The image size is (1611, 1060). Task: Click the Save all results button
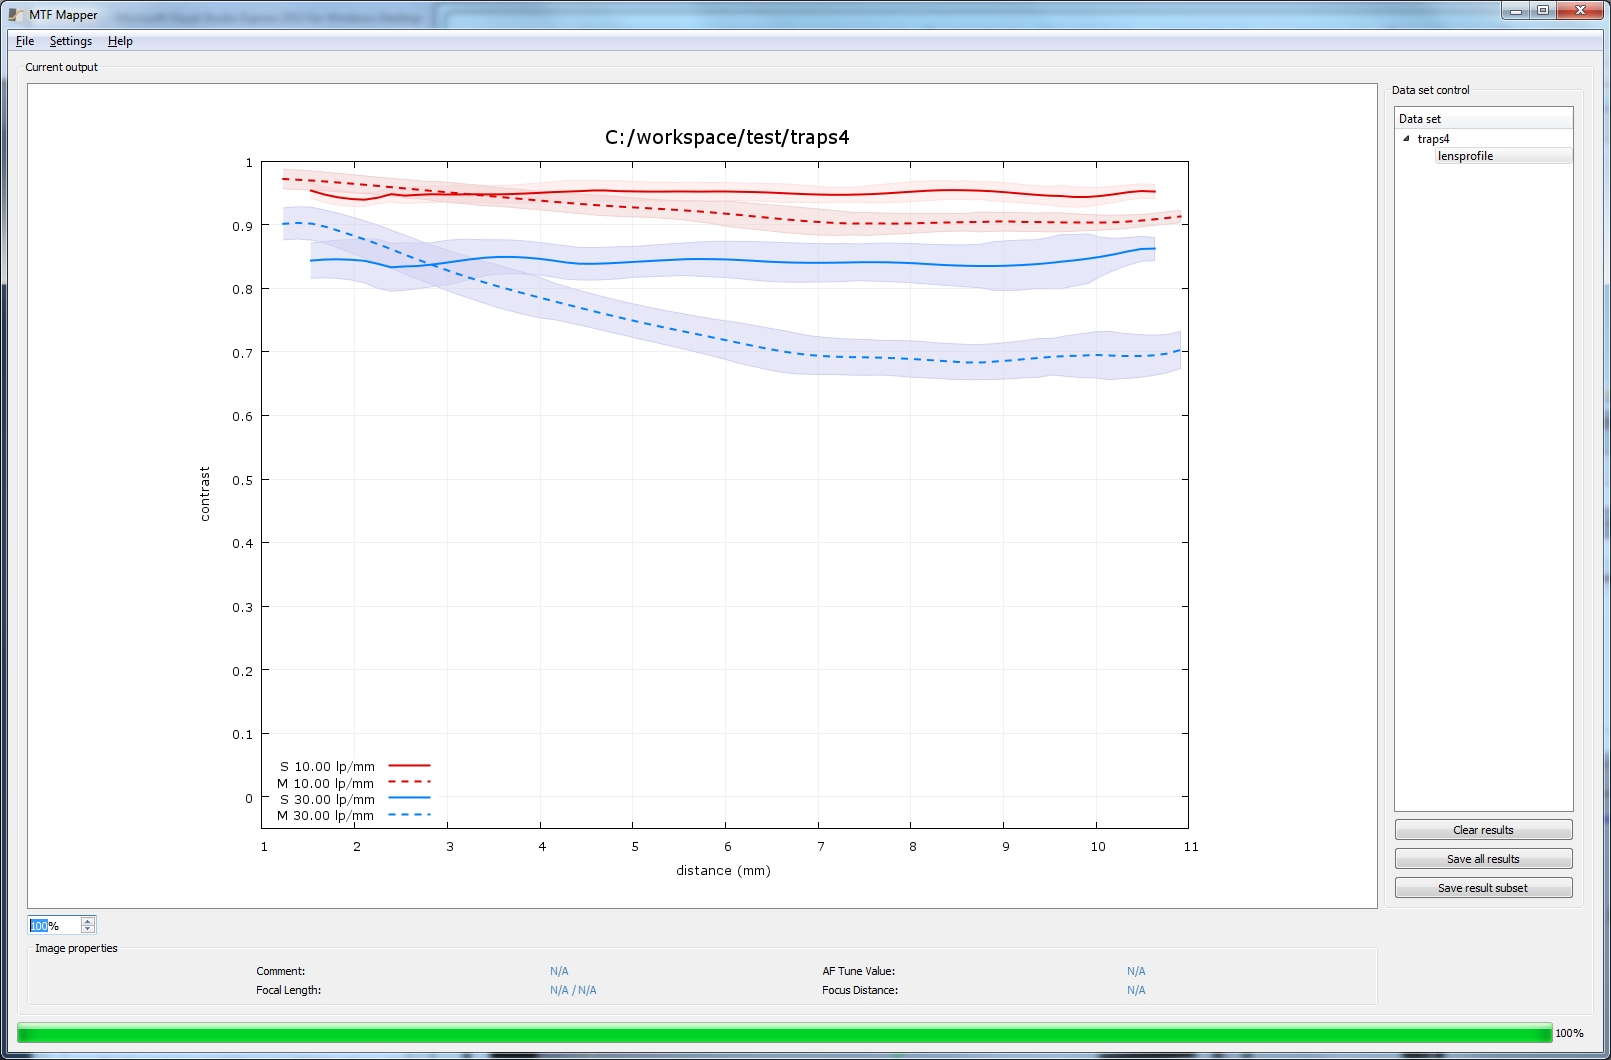[1483, 859]
